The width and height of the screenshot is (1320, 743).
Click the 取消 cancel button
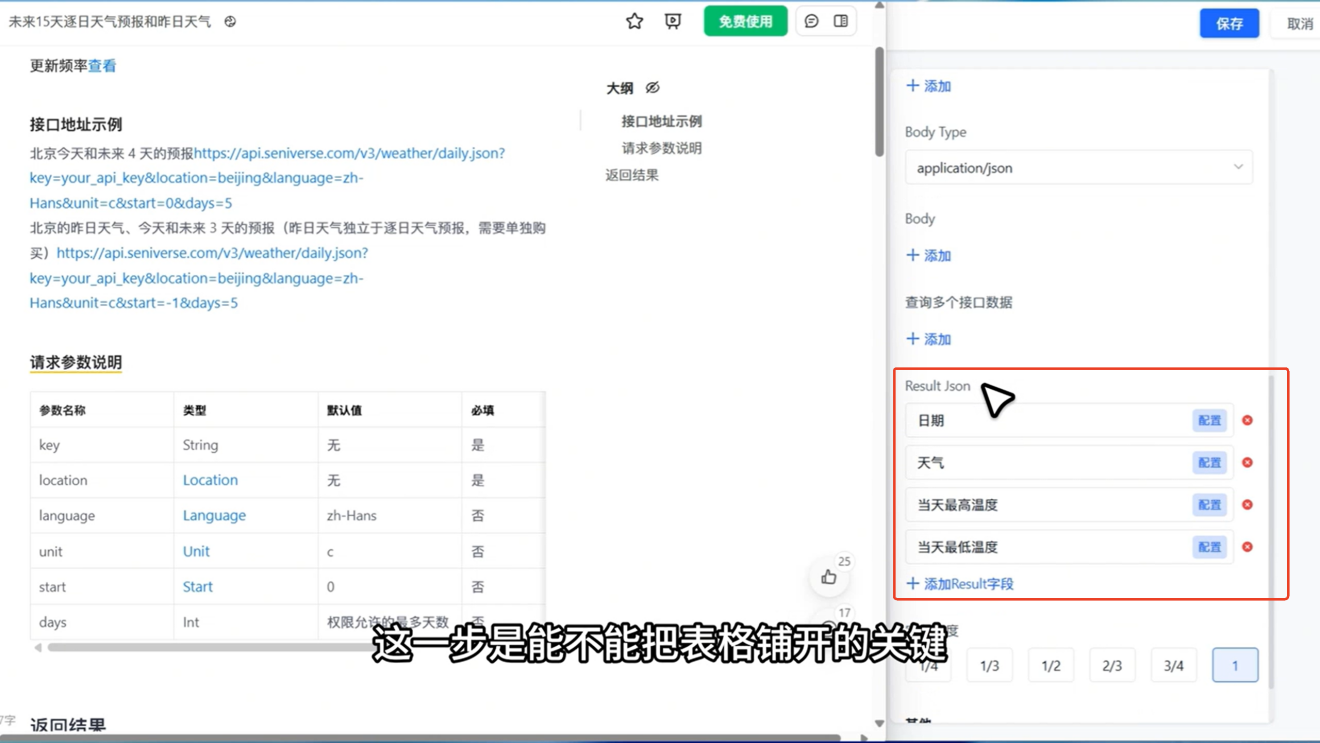tap(1299, 23)
